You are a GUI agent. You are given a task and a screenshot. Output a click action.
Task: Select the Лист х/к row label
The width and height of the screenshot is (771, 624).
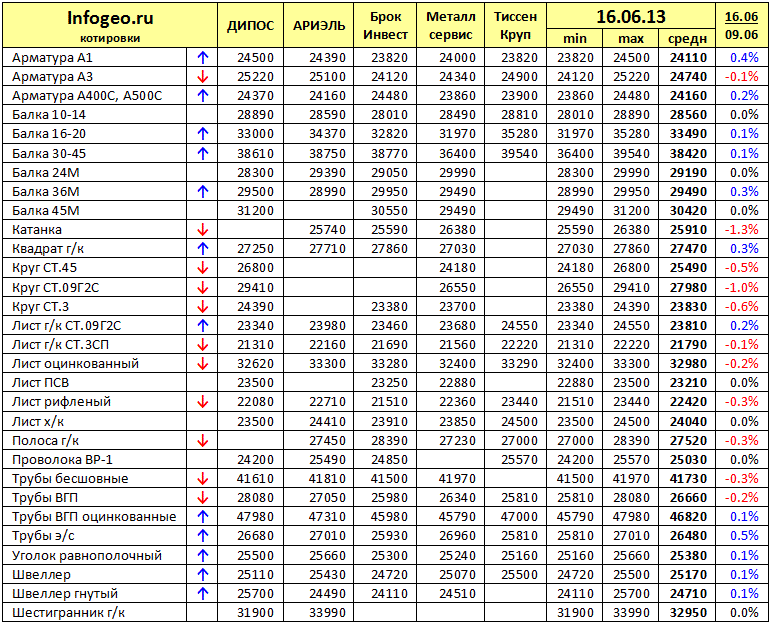point(38,421)
